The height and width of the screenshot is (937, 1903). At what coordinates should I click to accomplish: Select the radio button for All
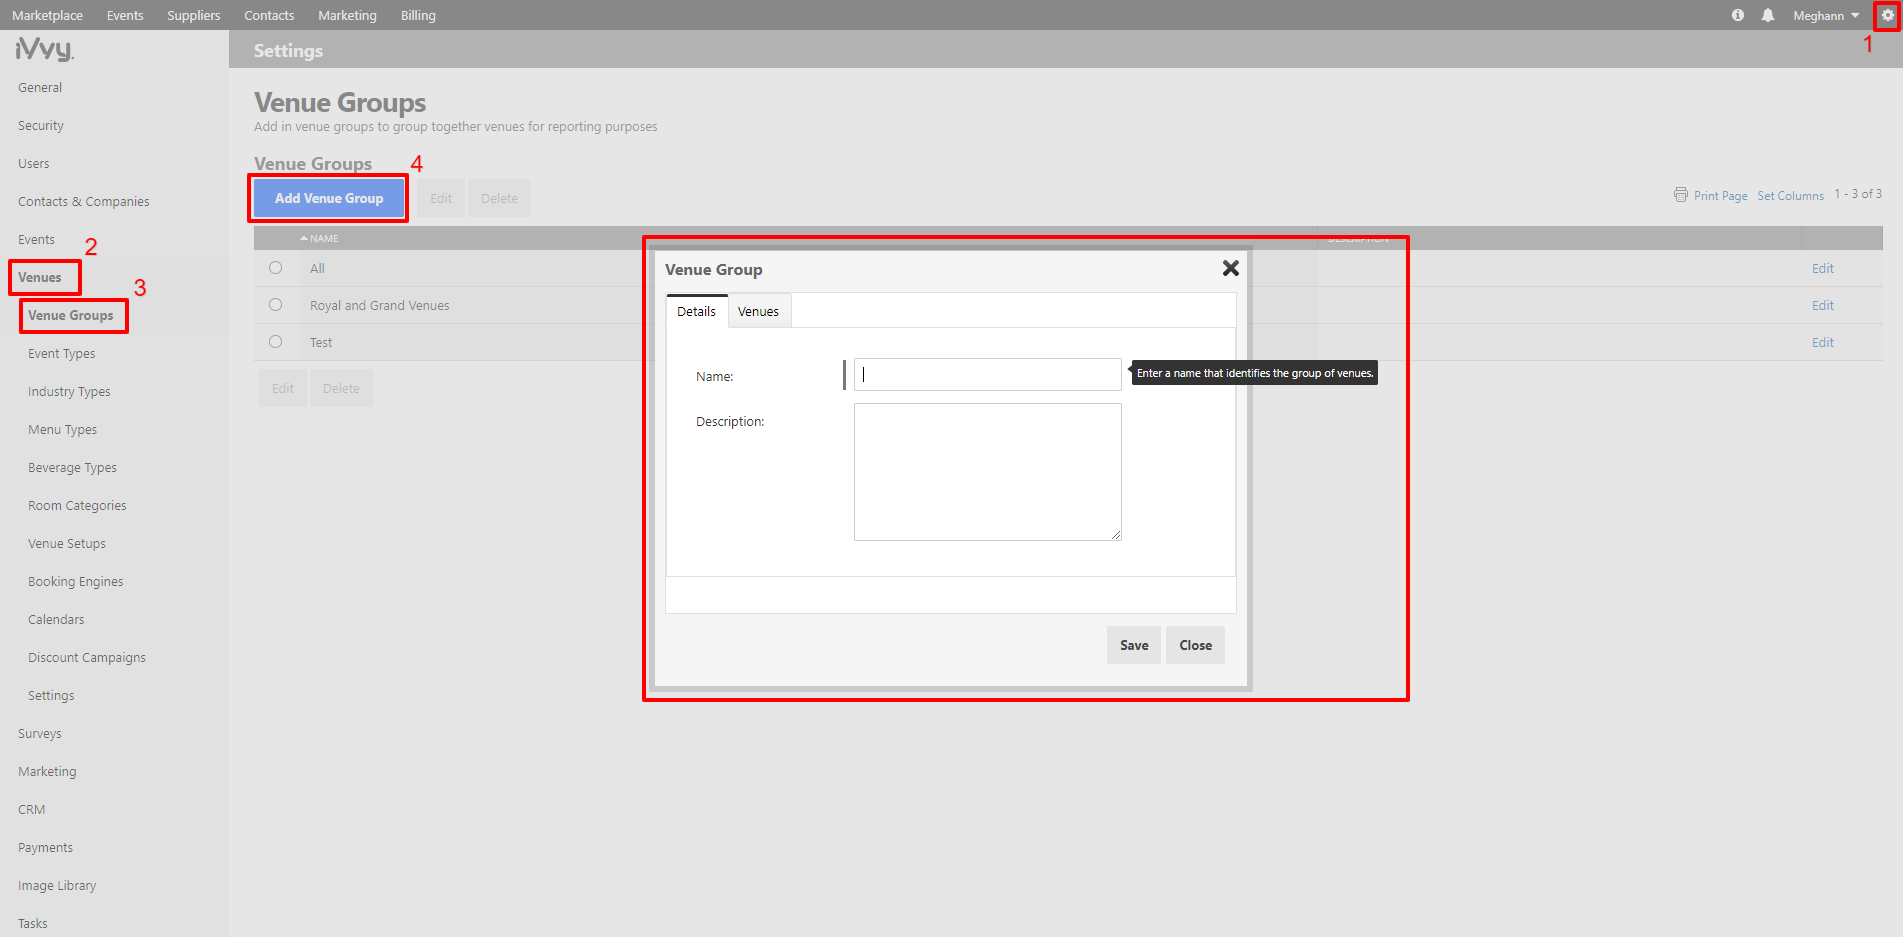point(275,268)
